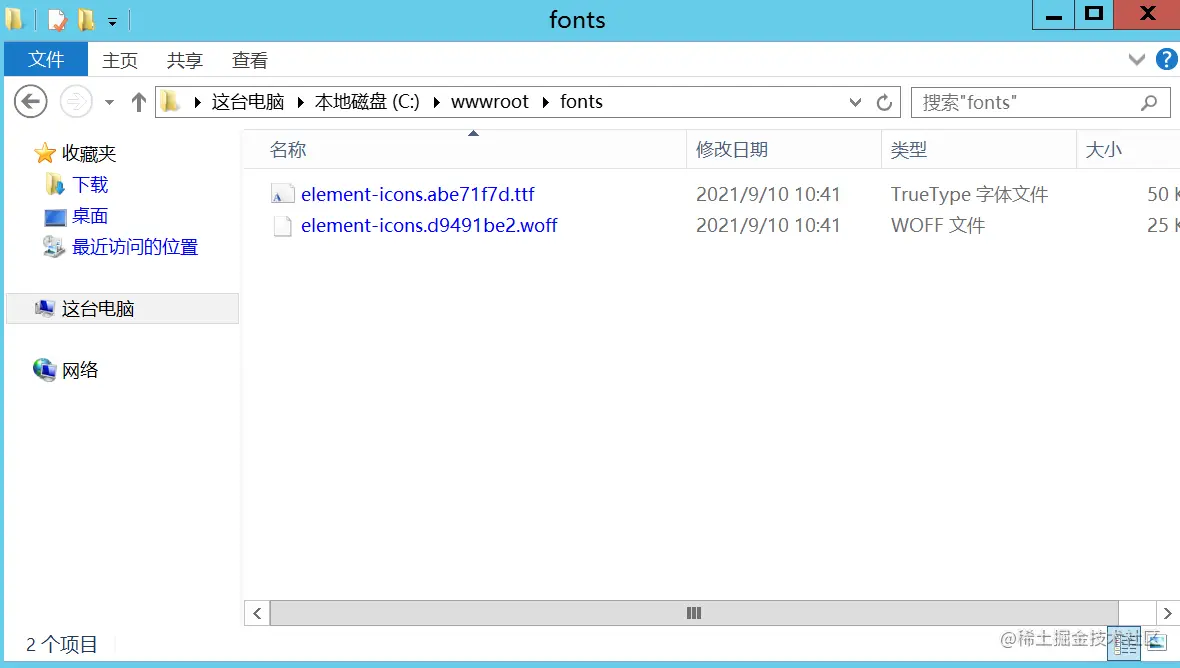Screen dimensions: 1180x668
Task: Click the 最近访问的位置 icon
Action: coord(53,246)
